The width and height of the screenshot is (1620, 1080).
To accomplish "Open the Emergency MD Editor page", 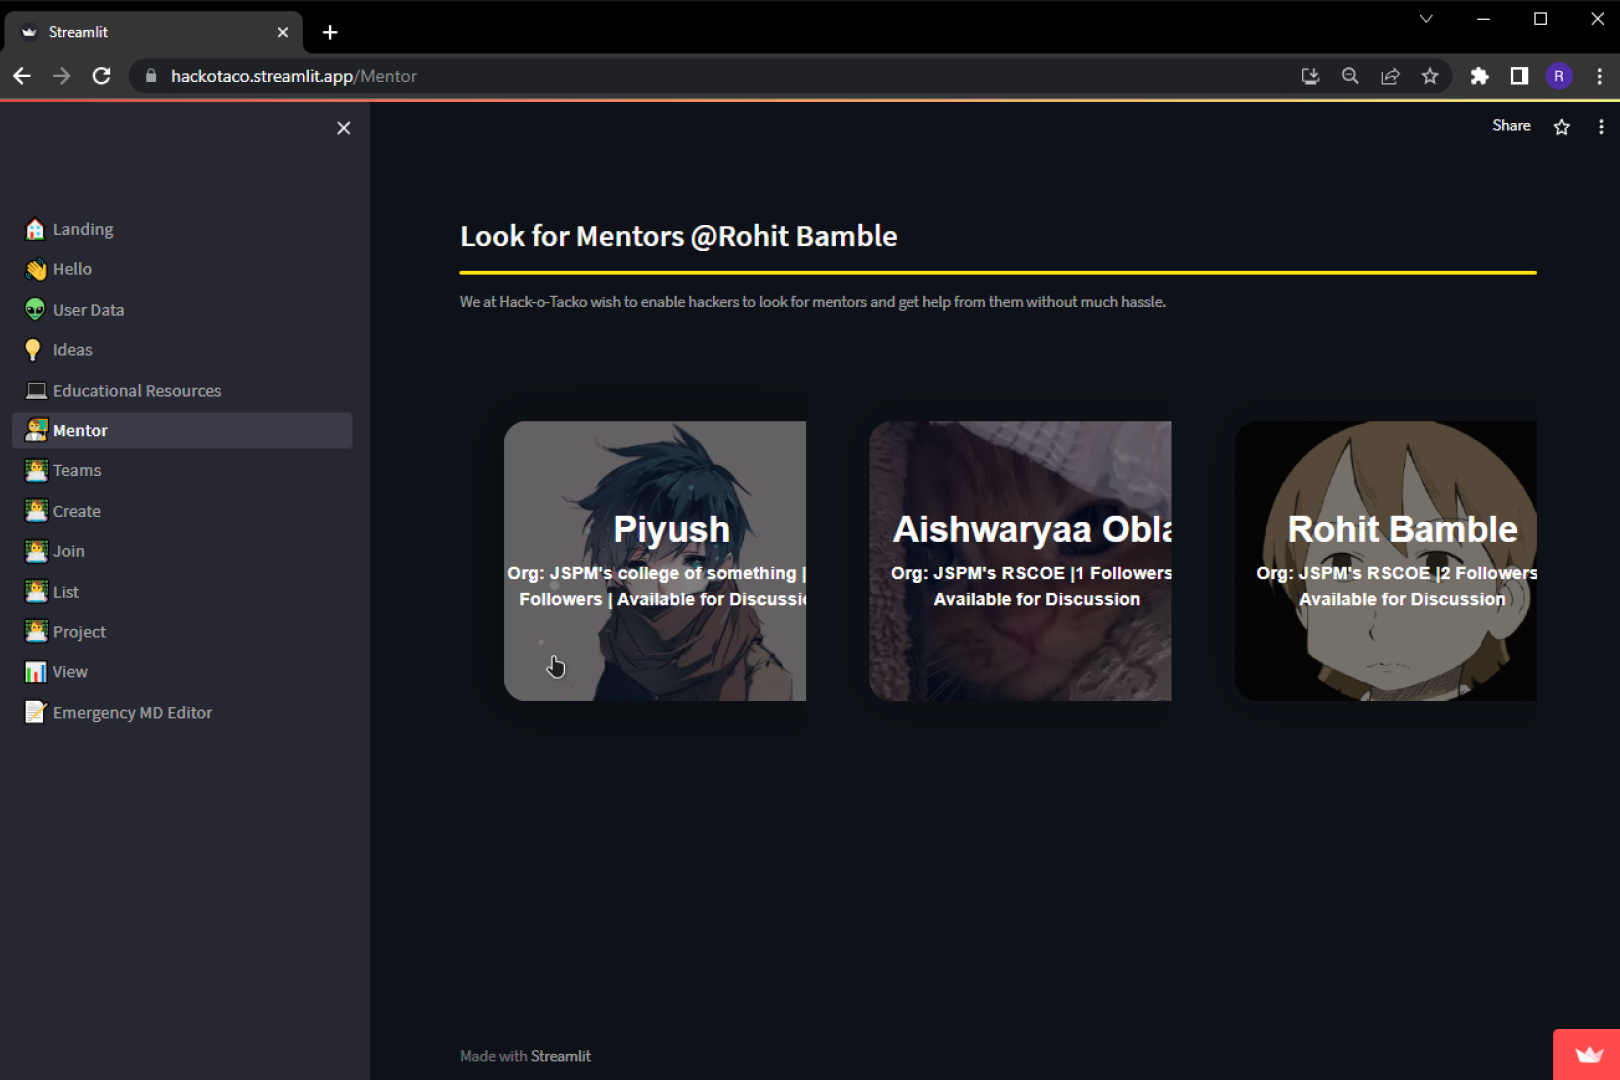I will pos(182,712).
